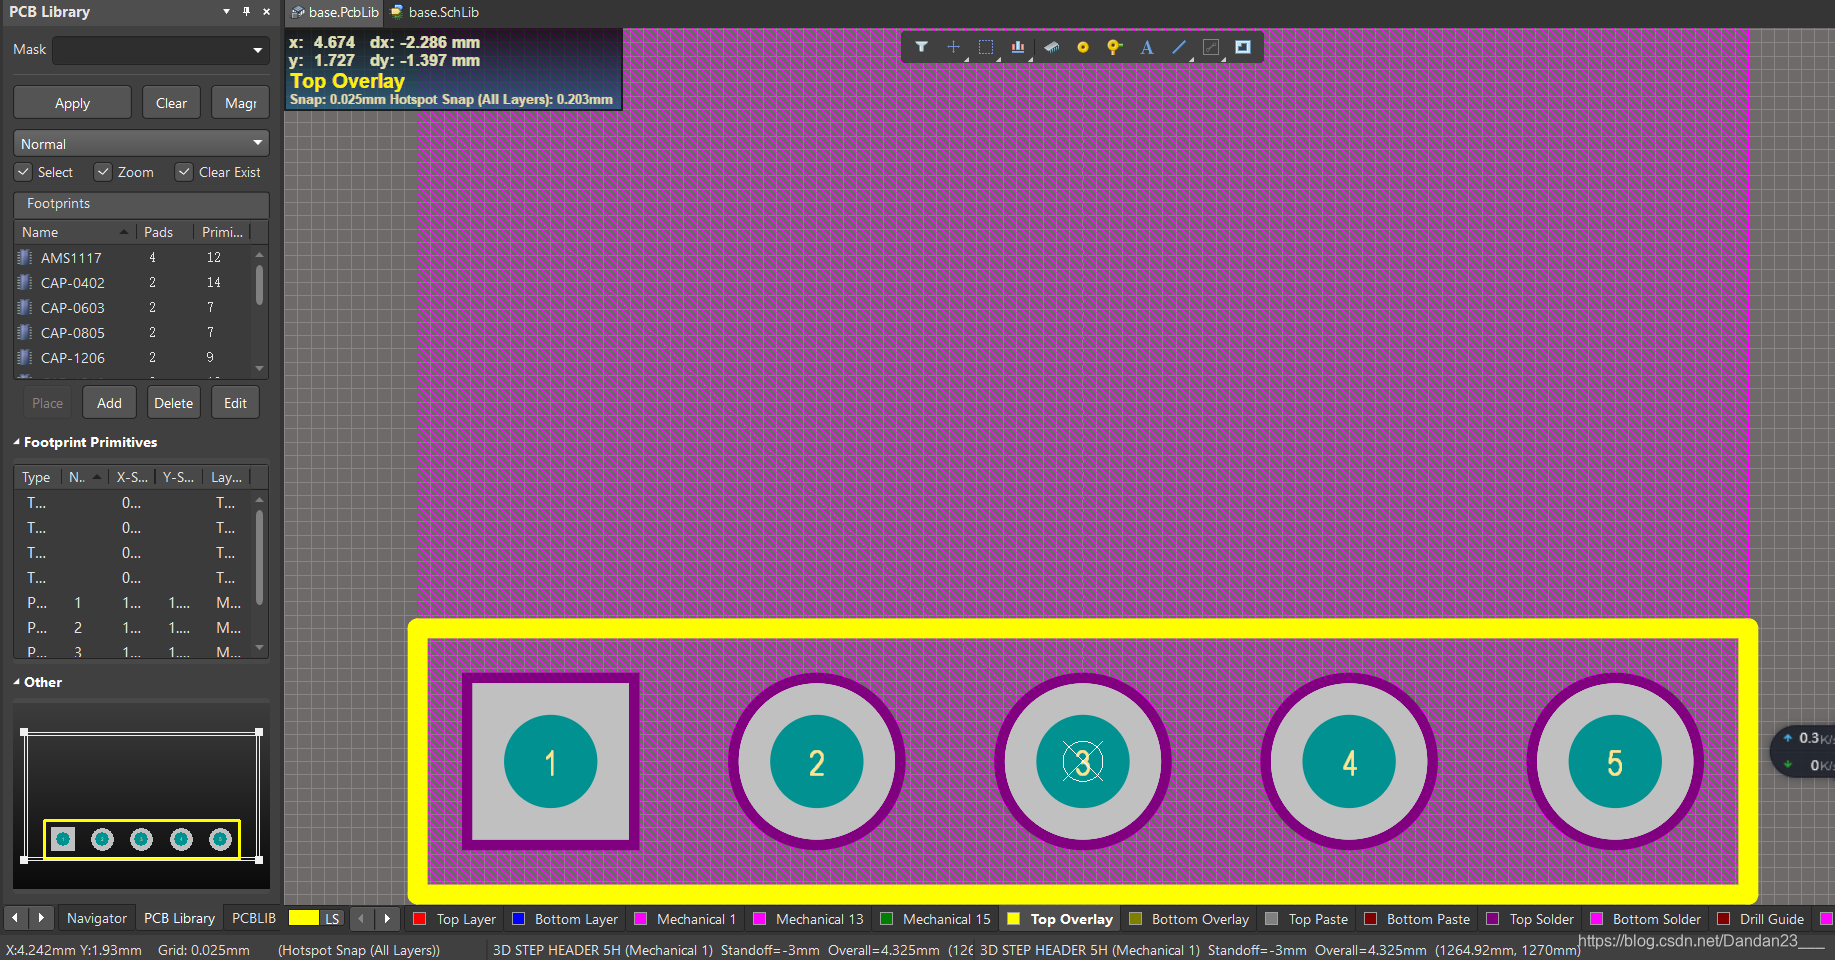
Task: Toggle the Clear Existing checkbox
Action: pyautogui.click(x=184, y=172)
